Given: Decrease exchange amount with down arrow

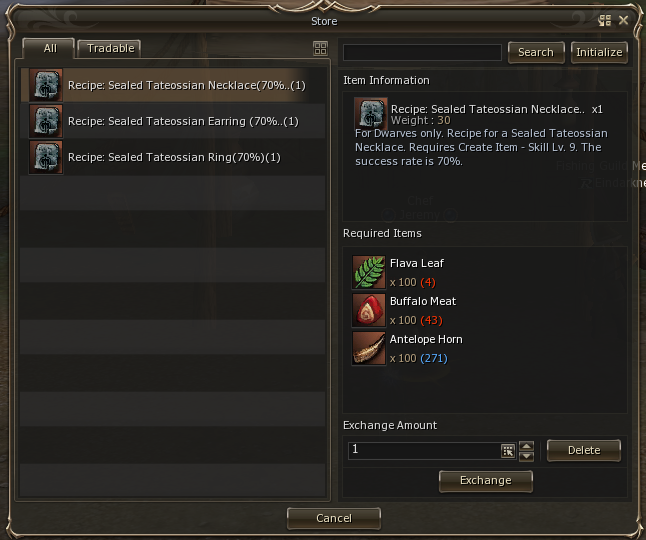Looking at the screenshot, I should coord(527,456).
